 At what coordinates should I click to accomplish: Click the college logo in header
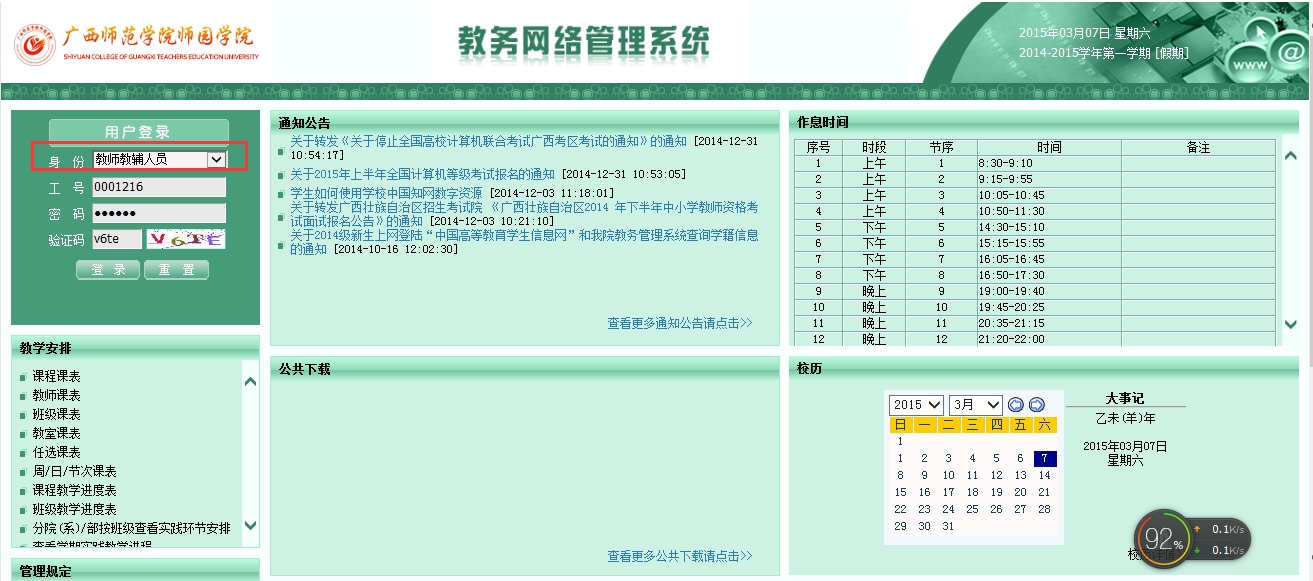click(137, 42)
